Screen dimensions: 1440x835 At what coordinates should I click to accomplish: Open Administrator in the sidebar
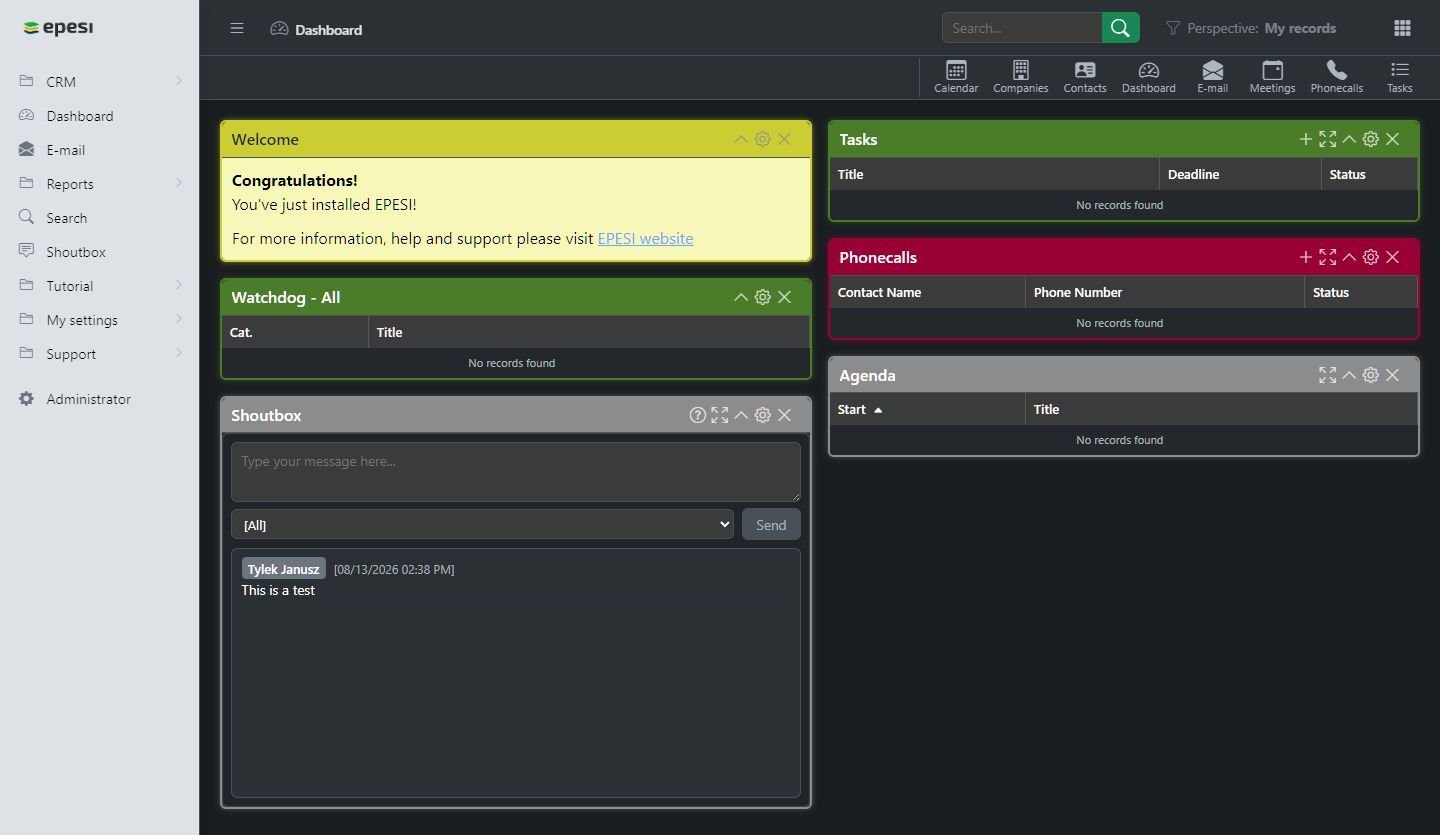100,399
